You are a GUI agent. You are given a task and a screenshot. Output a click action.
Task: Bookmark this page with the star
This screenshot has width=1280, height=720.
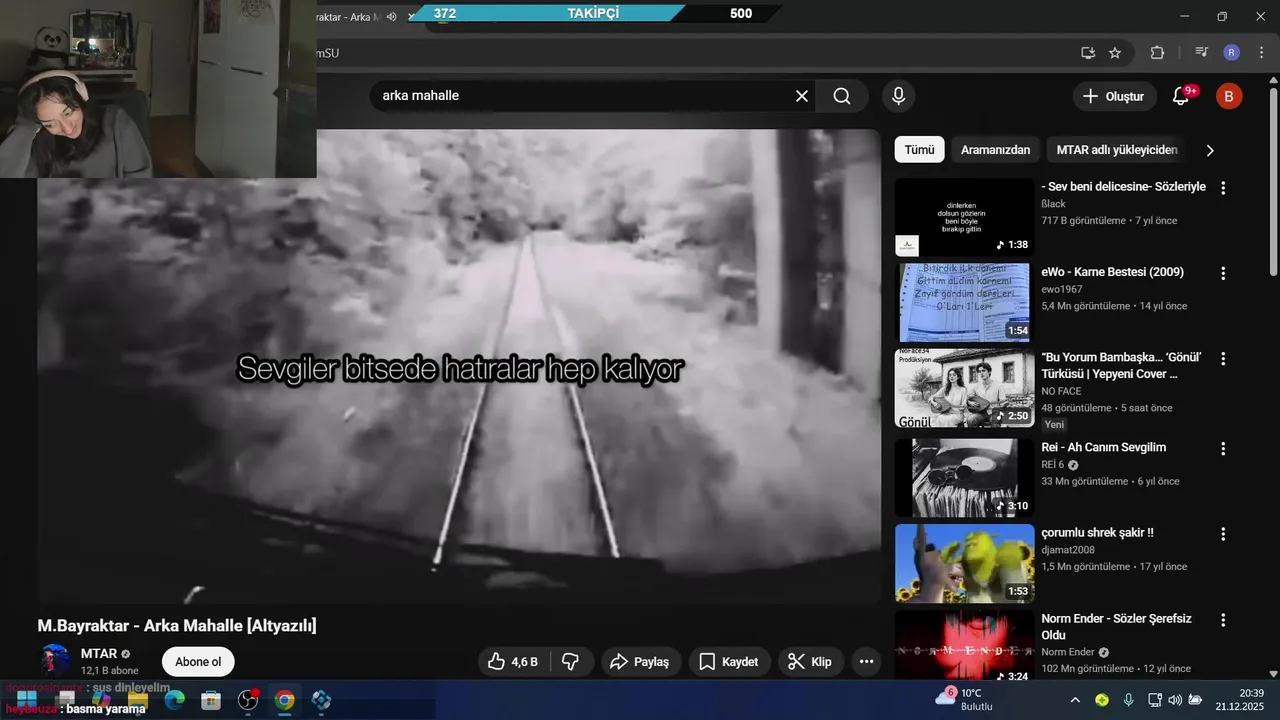[x=1115, y=53]
